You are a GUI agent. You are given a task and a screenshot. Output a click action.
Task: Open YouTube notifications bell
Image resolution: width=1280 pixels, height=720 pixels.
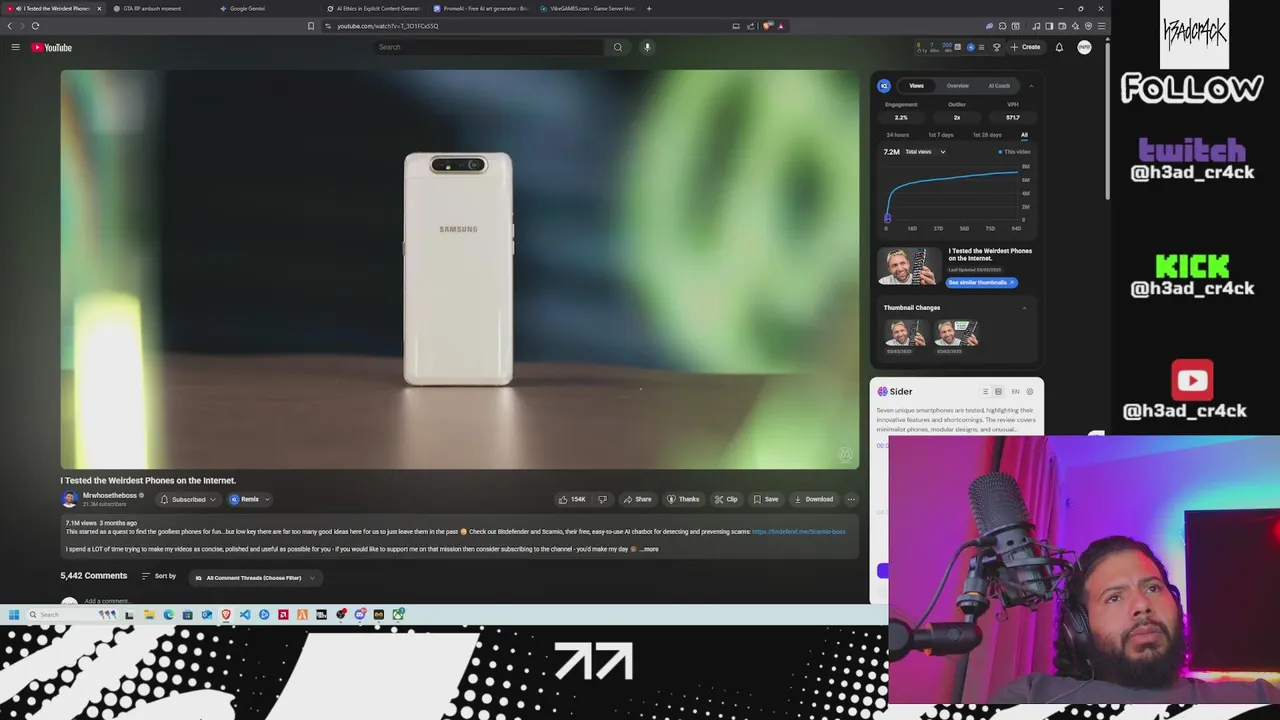pyautogui.click(x=1059, y=47)
